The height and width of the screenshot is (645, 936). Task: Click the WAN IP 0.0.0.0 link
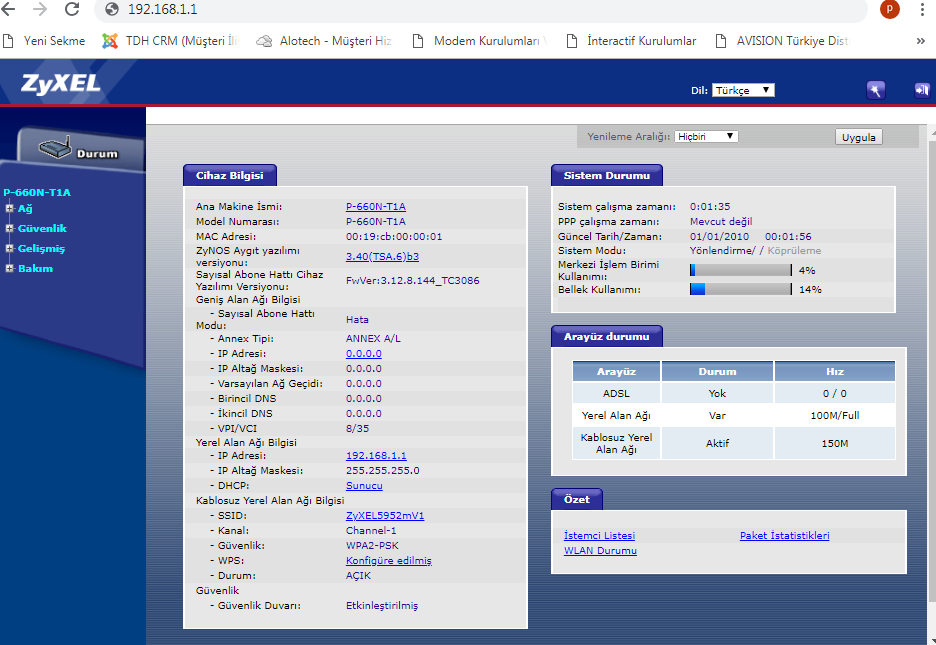tap(364, 354)
